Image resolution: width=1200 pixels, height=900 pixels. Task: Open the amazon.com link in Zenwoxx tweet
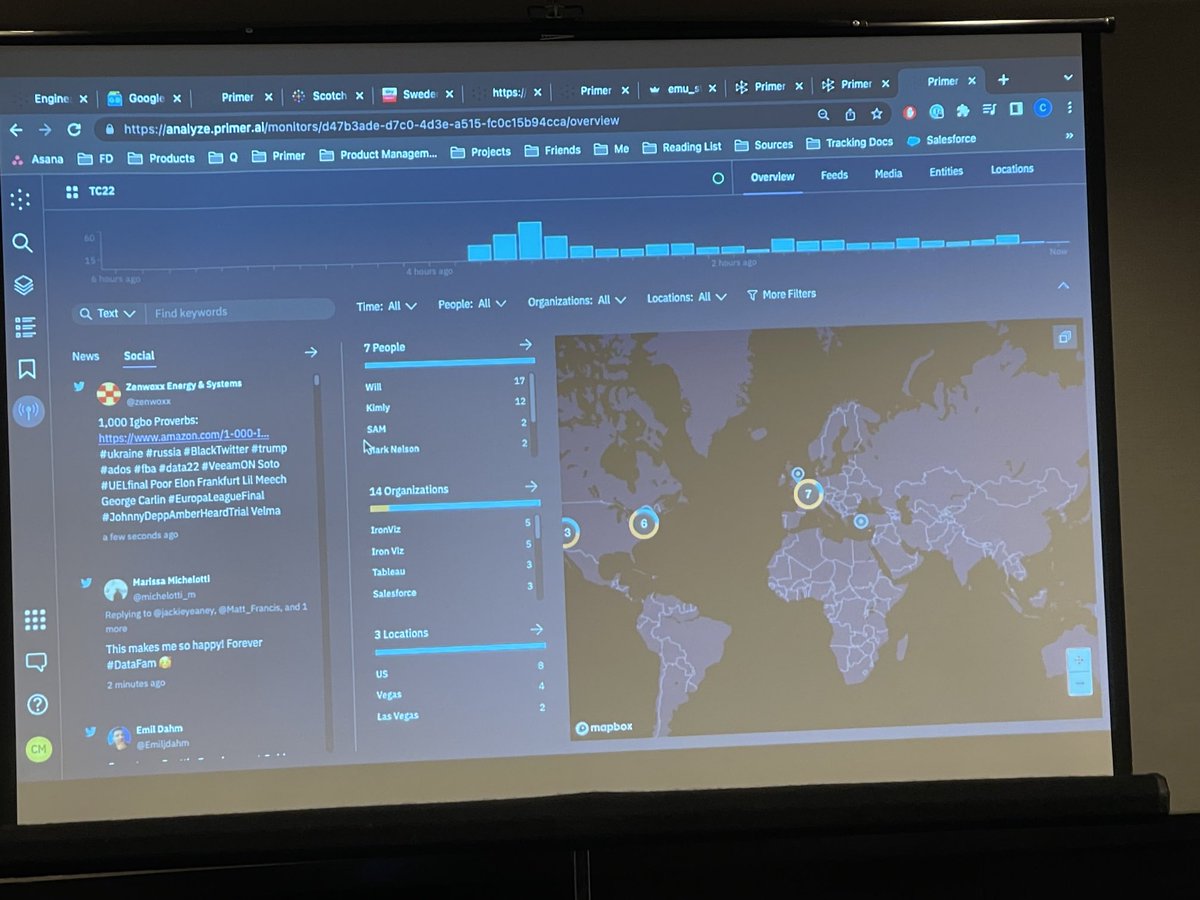pyautogui.click(x=183, y=437)
